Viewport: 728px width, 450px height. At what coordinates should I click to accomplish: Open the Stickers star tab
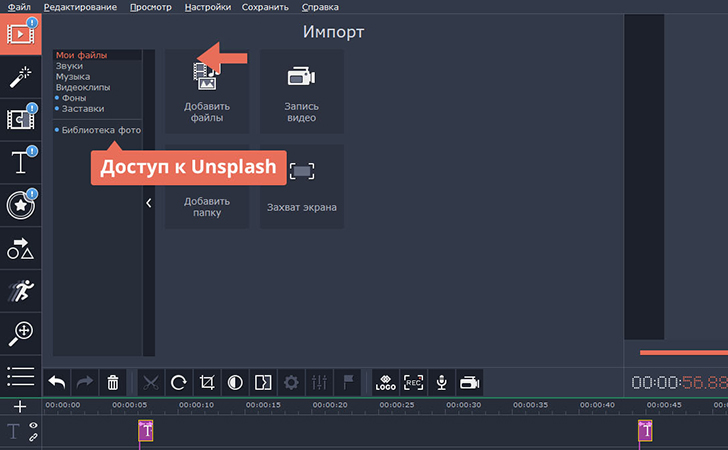pyautogui.click(x=20, y=205)
